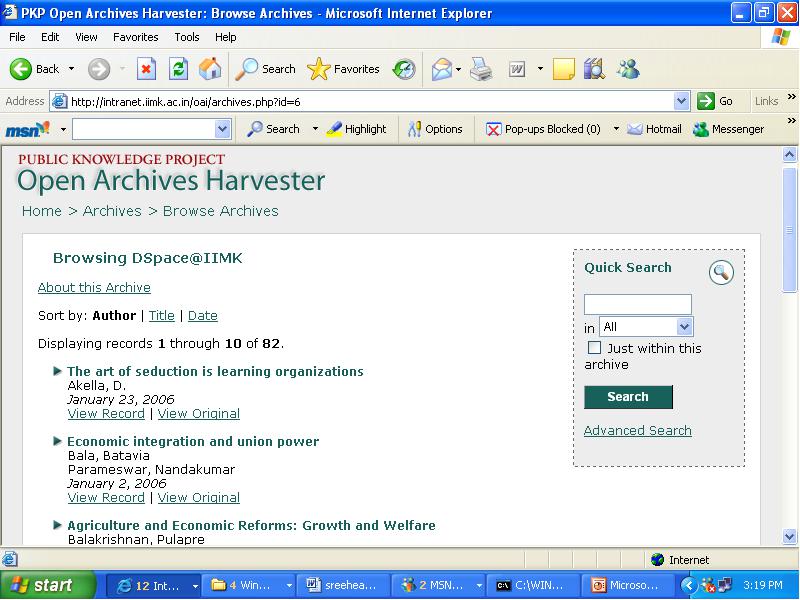The image size is (800, 600).
Task: Open the Edit with Word dropdown arrow
Action: tap(540, 69)
